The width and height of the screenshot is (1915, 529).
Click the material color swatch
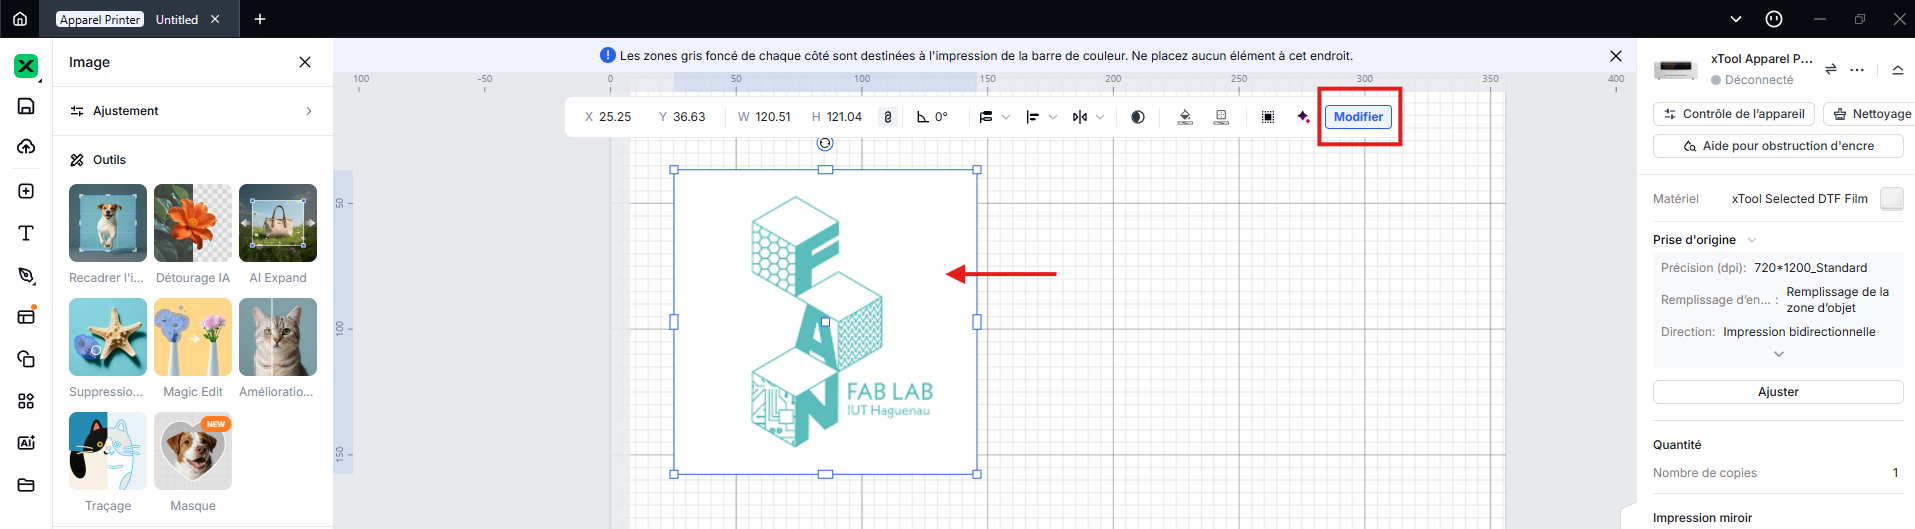[x=1891, y=199]
